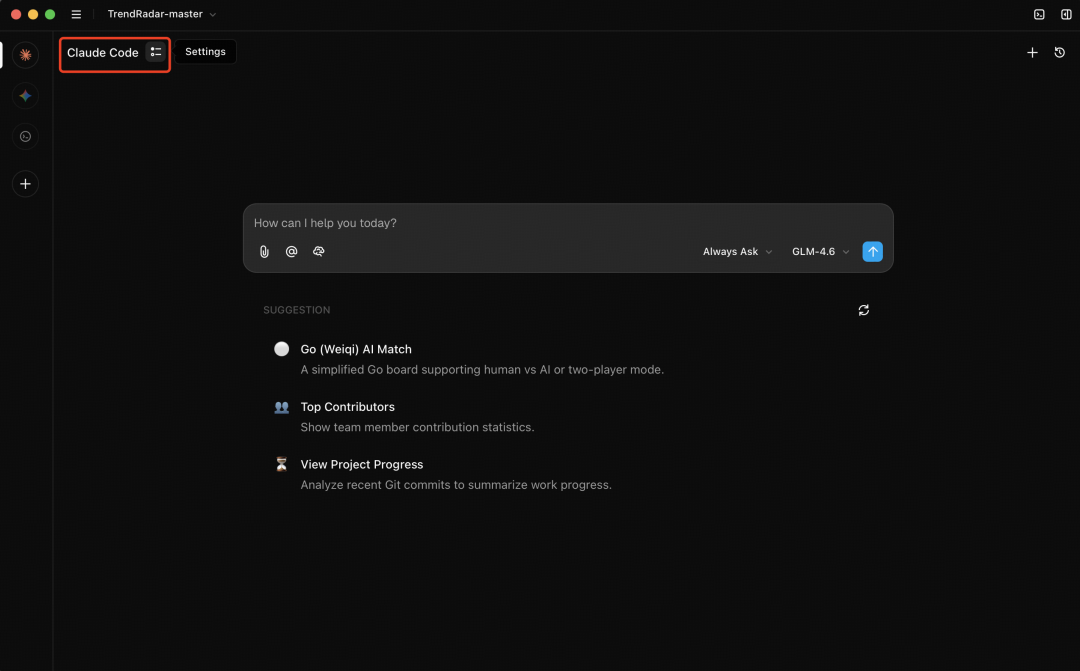Image resolution: width=1080 pixels, height=671 pixels.
Task: Select the Gemini sparkle agent sidebar icon
Action: (25, 96)
